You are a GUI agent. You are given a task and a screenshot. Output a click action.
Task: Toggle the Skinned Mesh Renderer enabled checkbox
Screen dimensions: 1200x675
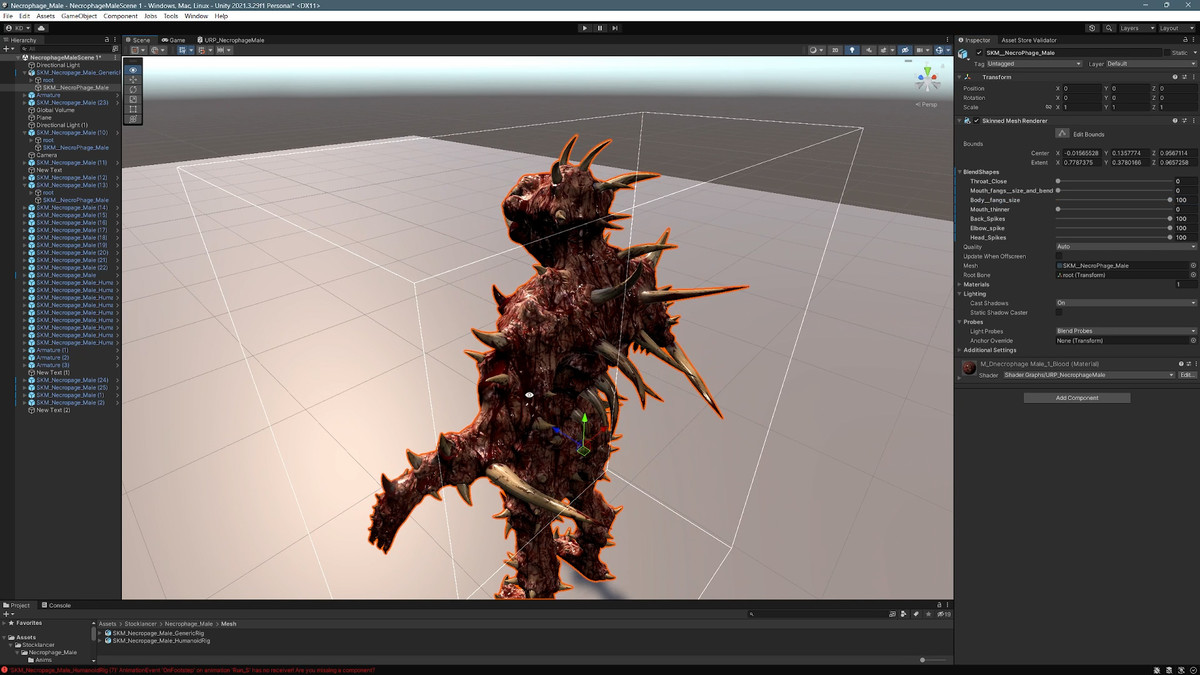tap(976, 121)
